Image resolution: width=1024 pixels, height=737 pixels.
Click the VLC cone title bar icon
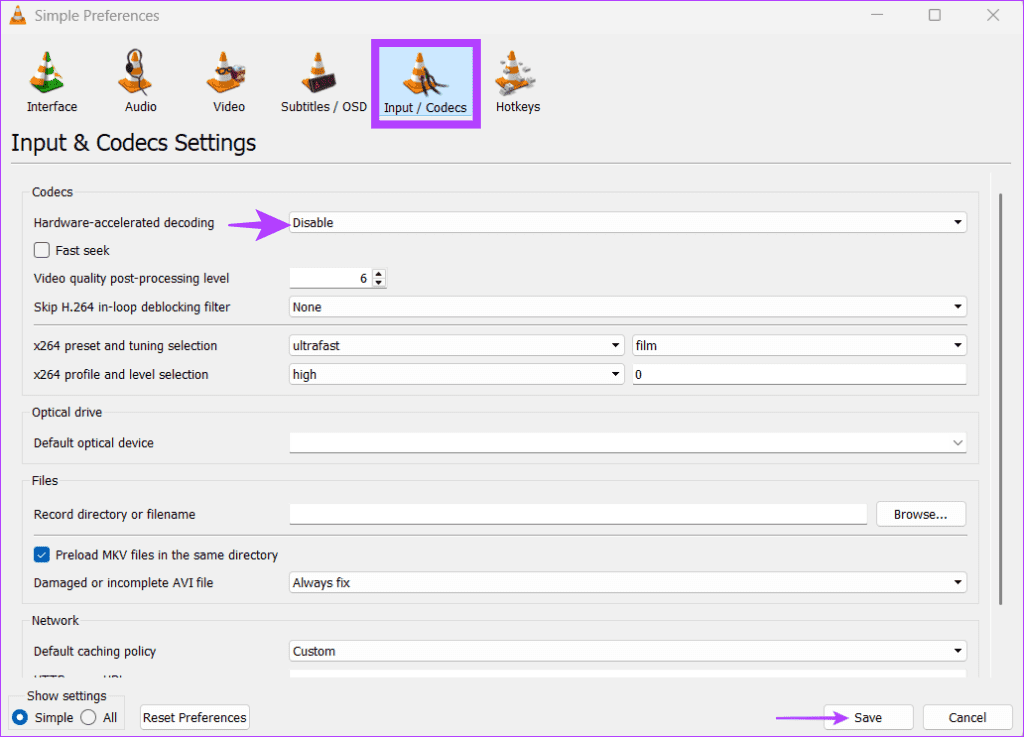[18, 15]
